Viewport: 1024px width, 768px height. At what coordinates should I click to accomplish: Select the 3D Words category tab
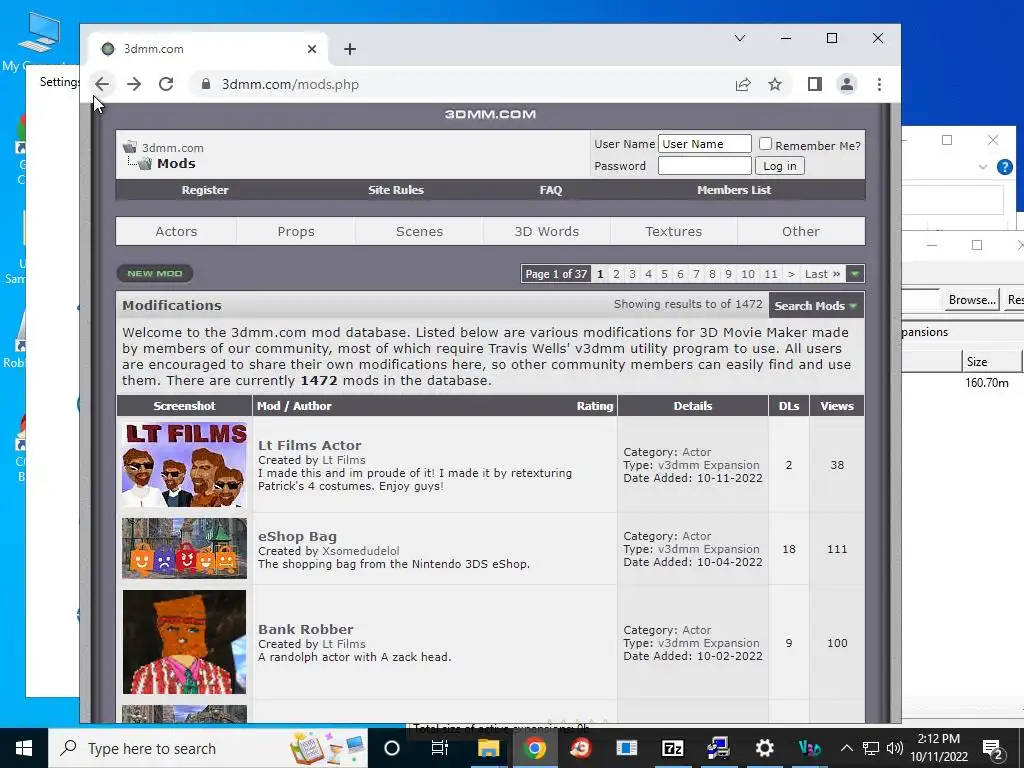(547, 231)
